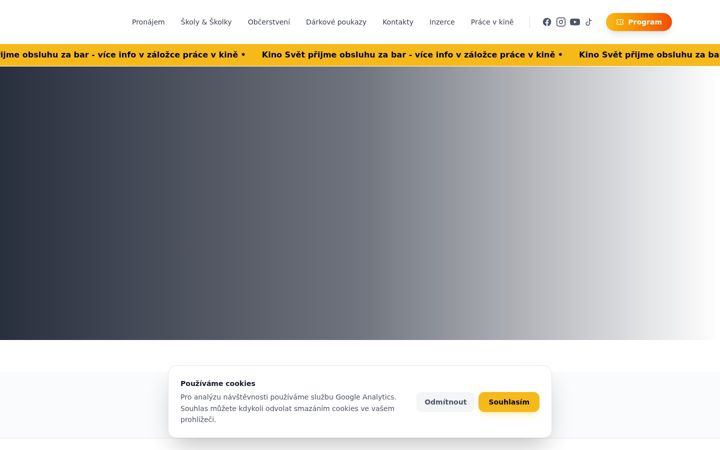Viewport: 720px width, 450px height.
Task: Click the Používáme cookies heading
Action: 218,383
